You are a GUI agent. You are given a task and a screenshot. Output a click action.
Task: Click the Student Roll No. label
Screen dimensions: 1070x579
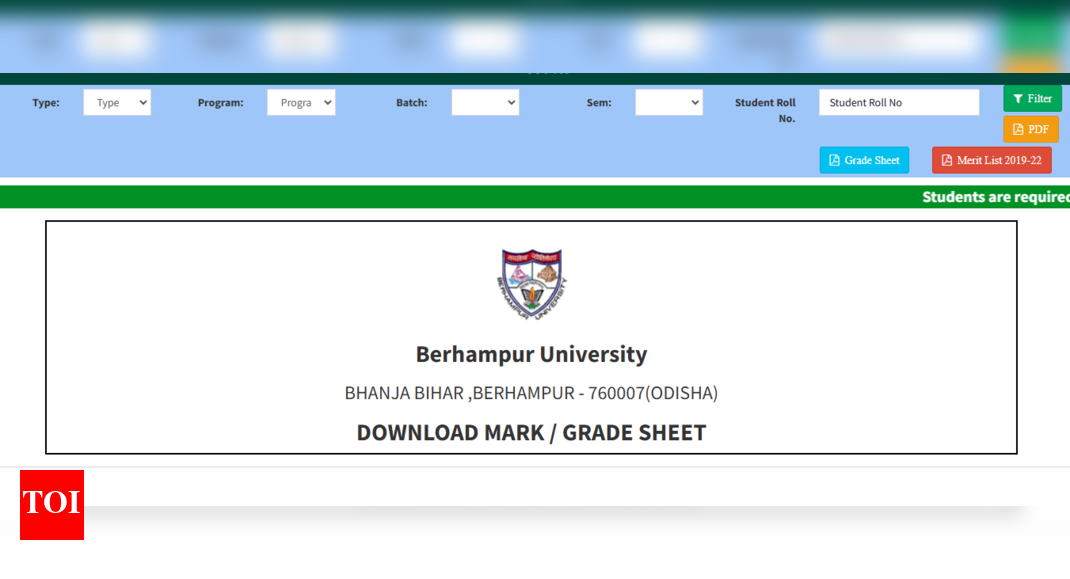coord(765,110)
